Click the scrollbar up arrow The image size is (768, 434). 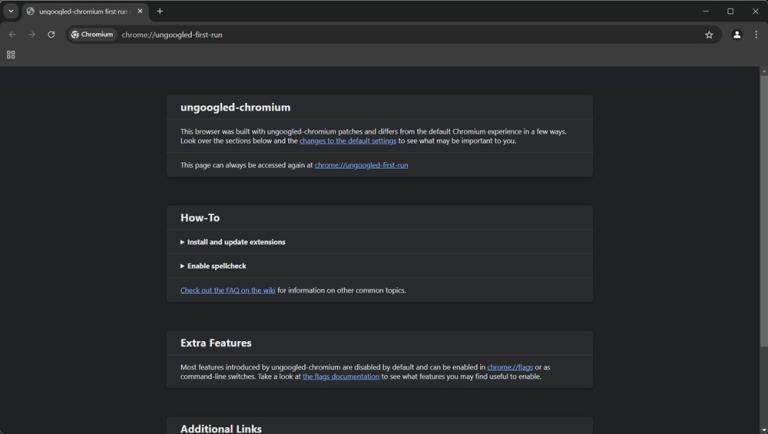(x=764, y=71)
